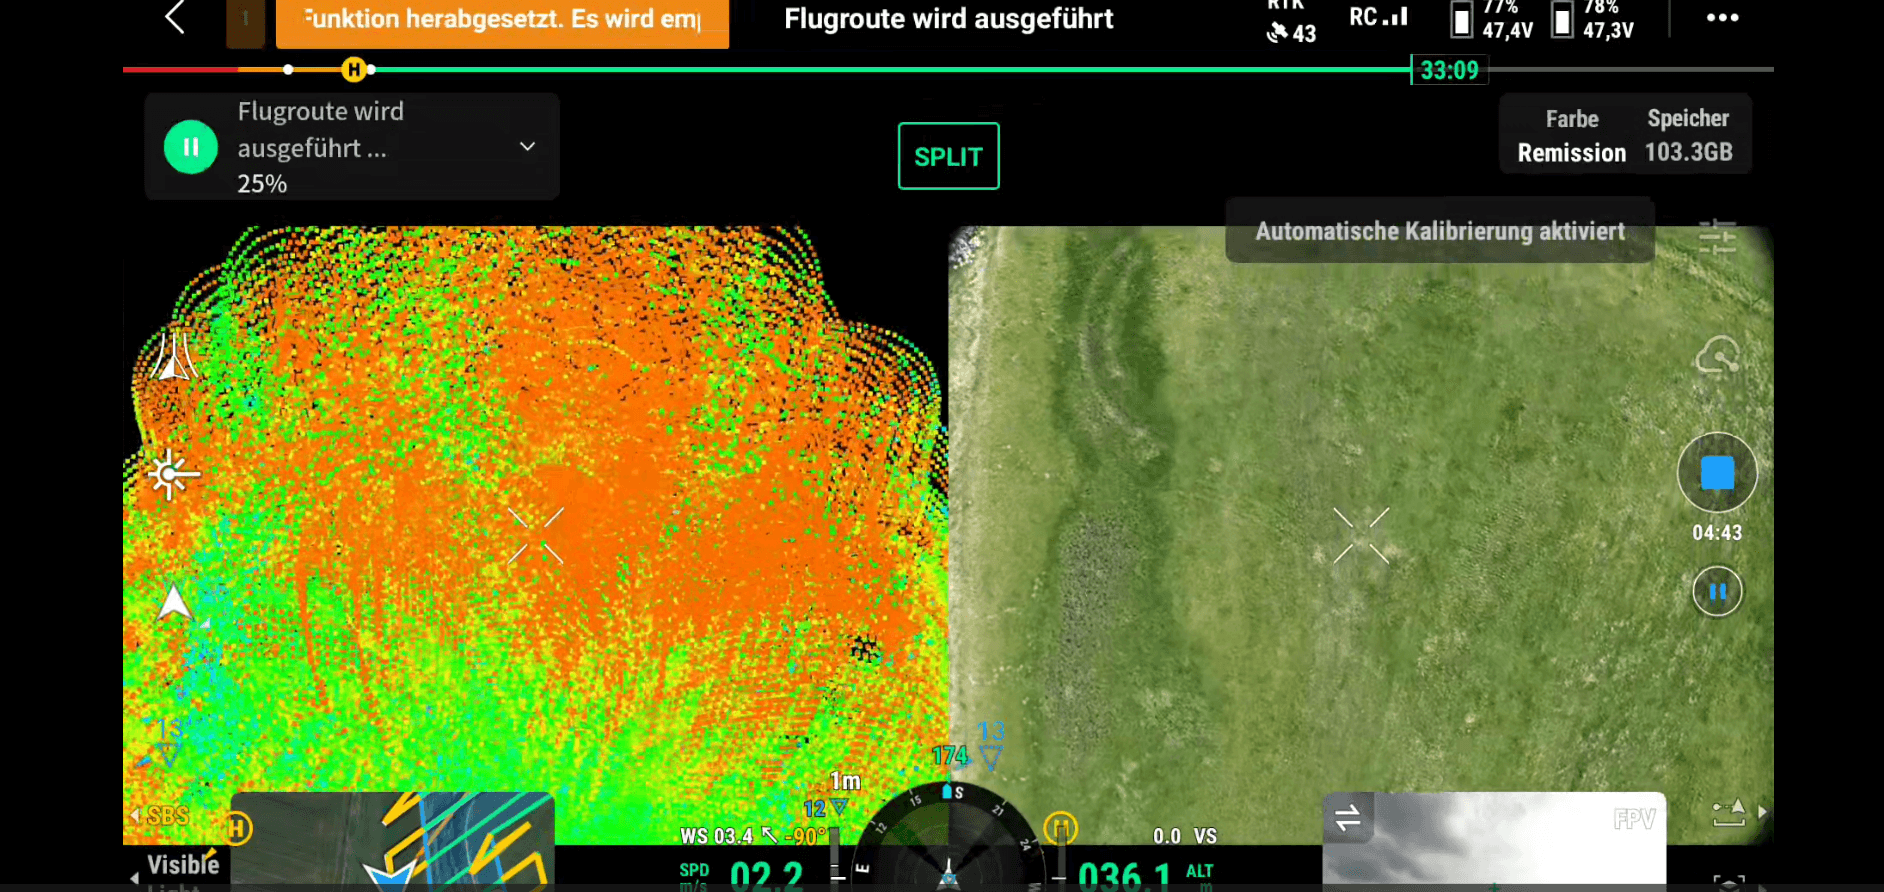Tap the home point H on the minimap
The height and width of the screenshot is (892, 1884).
pos(237,828)
